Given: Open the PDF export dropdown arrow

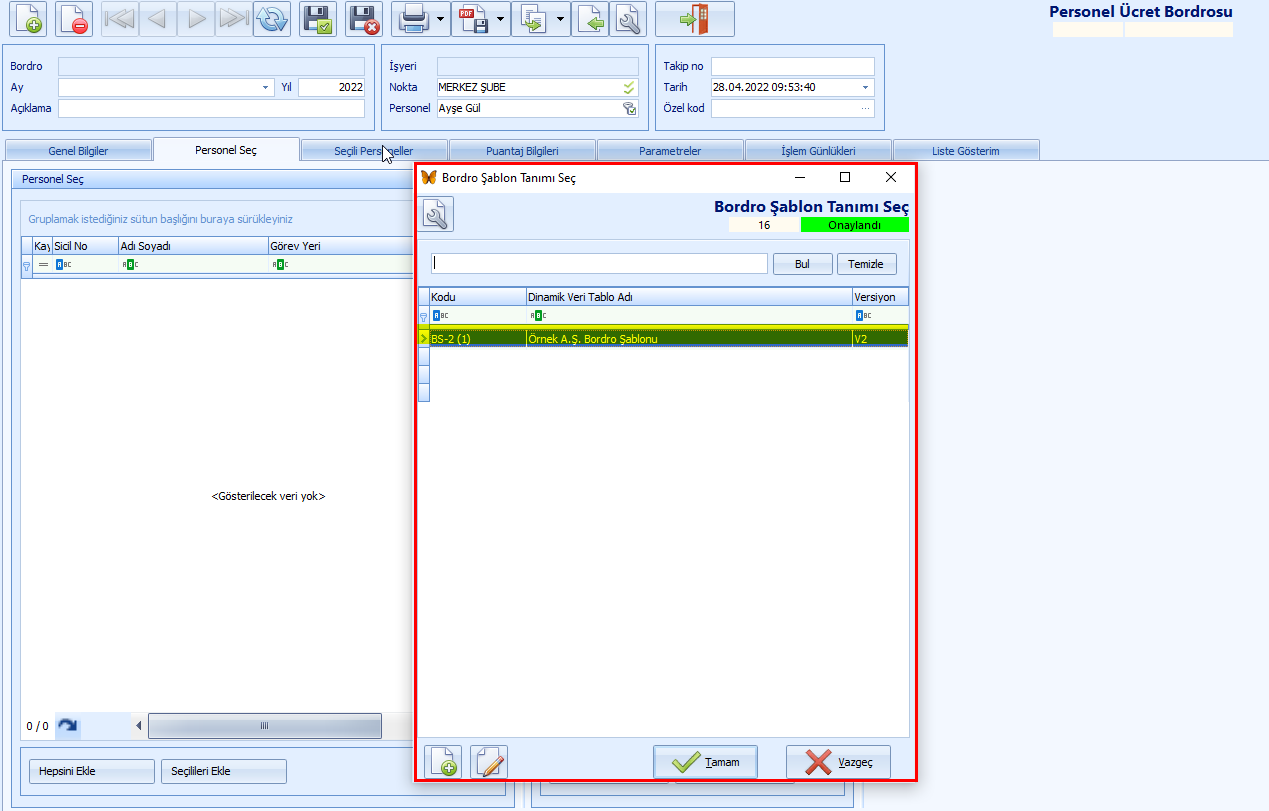Looking at the screenshot, I should [502, 19].
